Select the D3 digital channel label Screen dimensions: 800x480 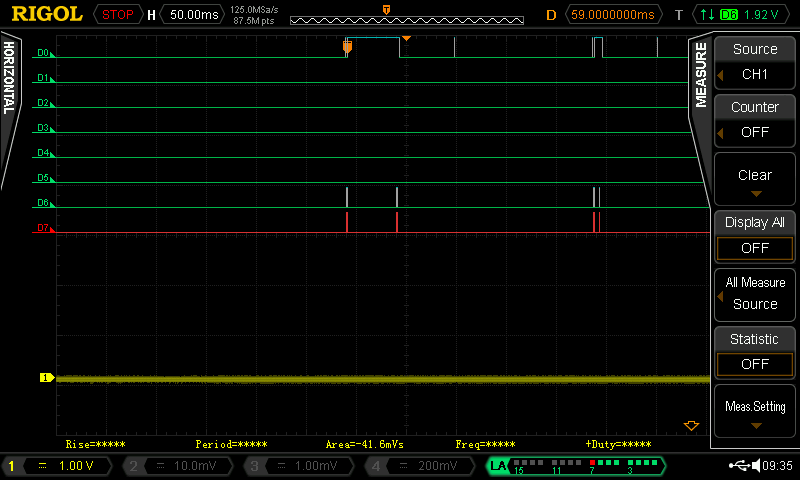43,128
